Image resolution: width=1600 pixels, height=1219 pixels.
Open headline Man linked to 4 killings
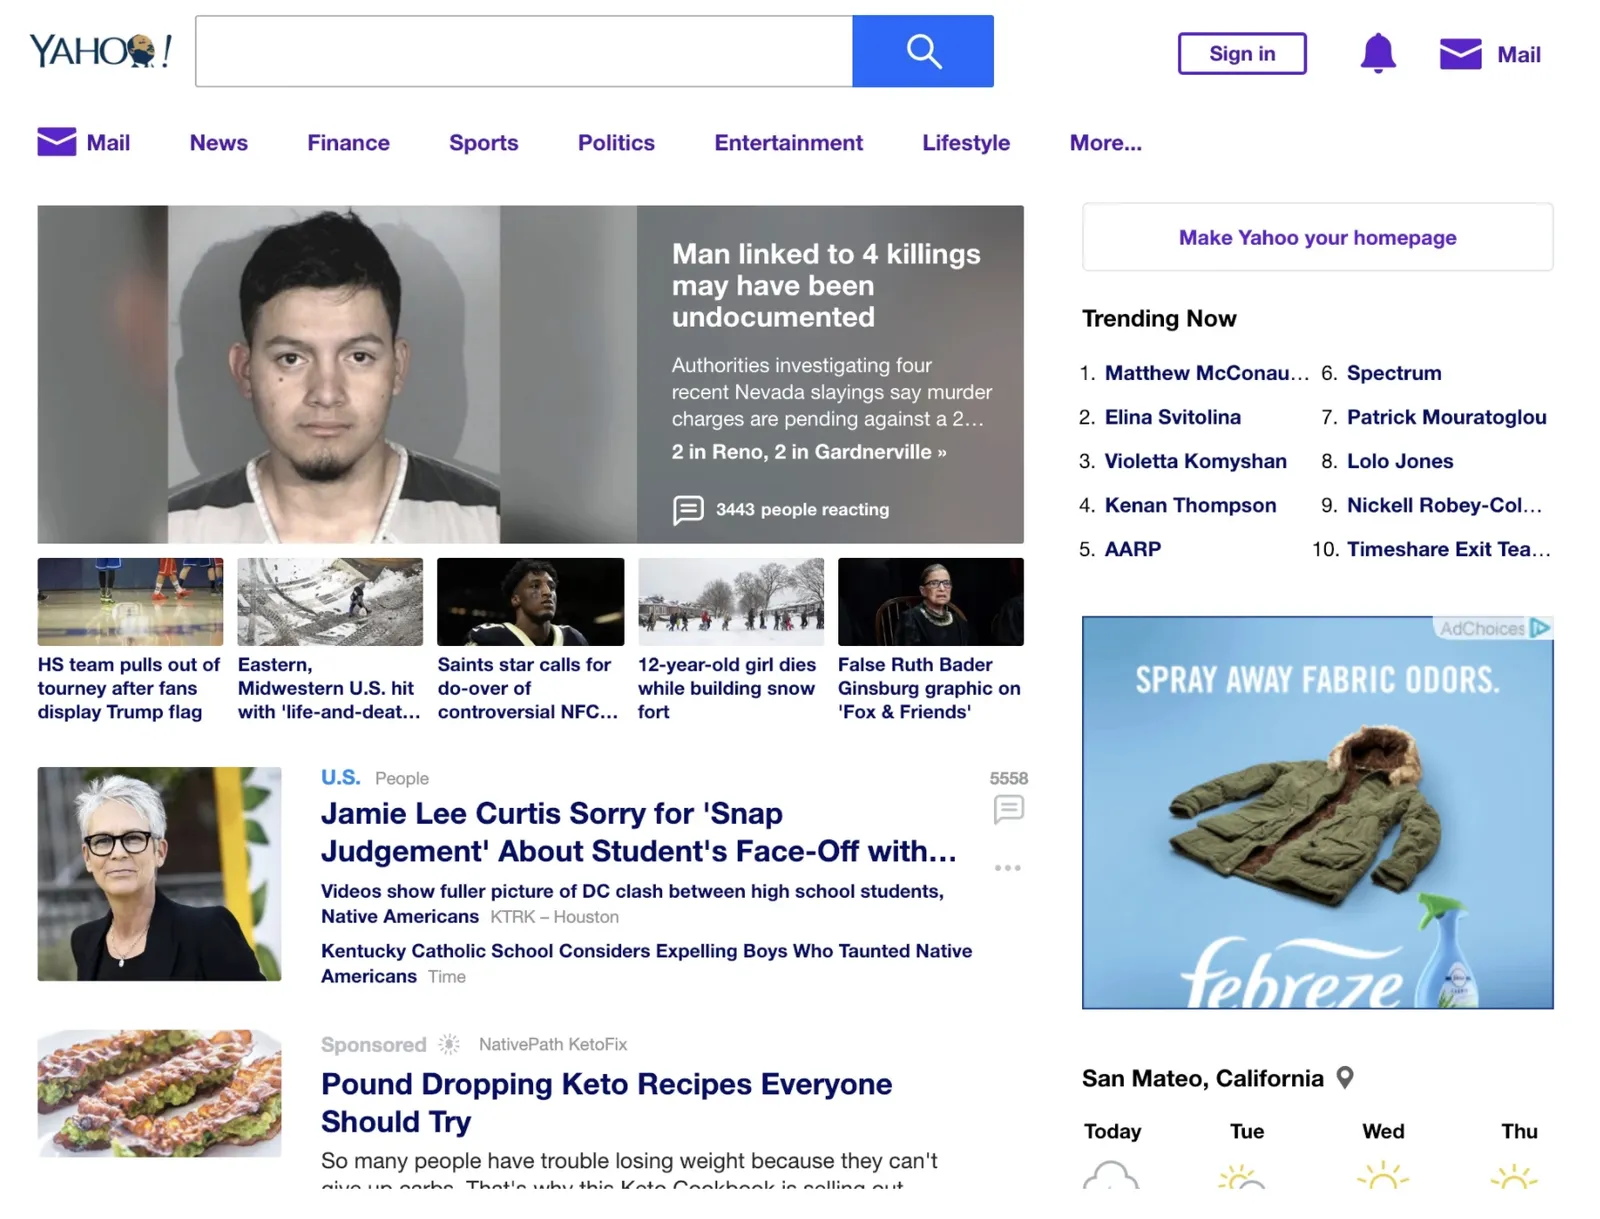click(x=826, y=285)
